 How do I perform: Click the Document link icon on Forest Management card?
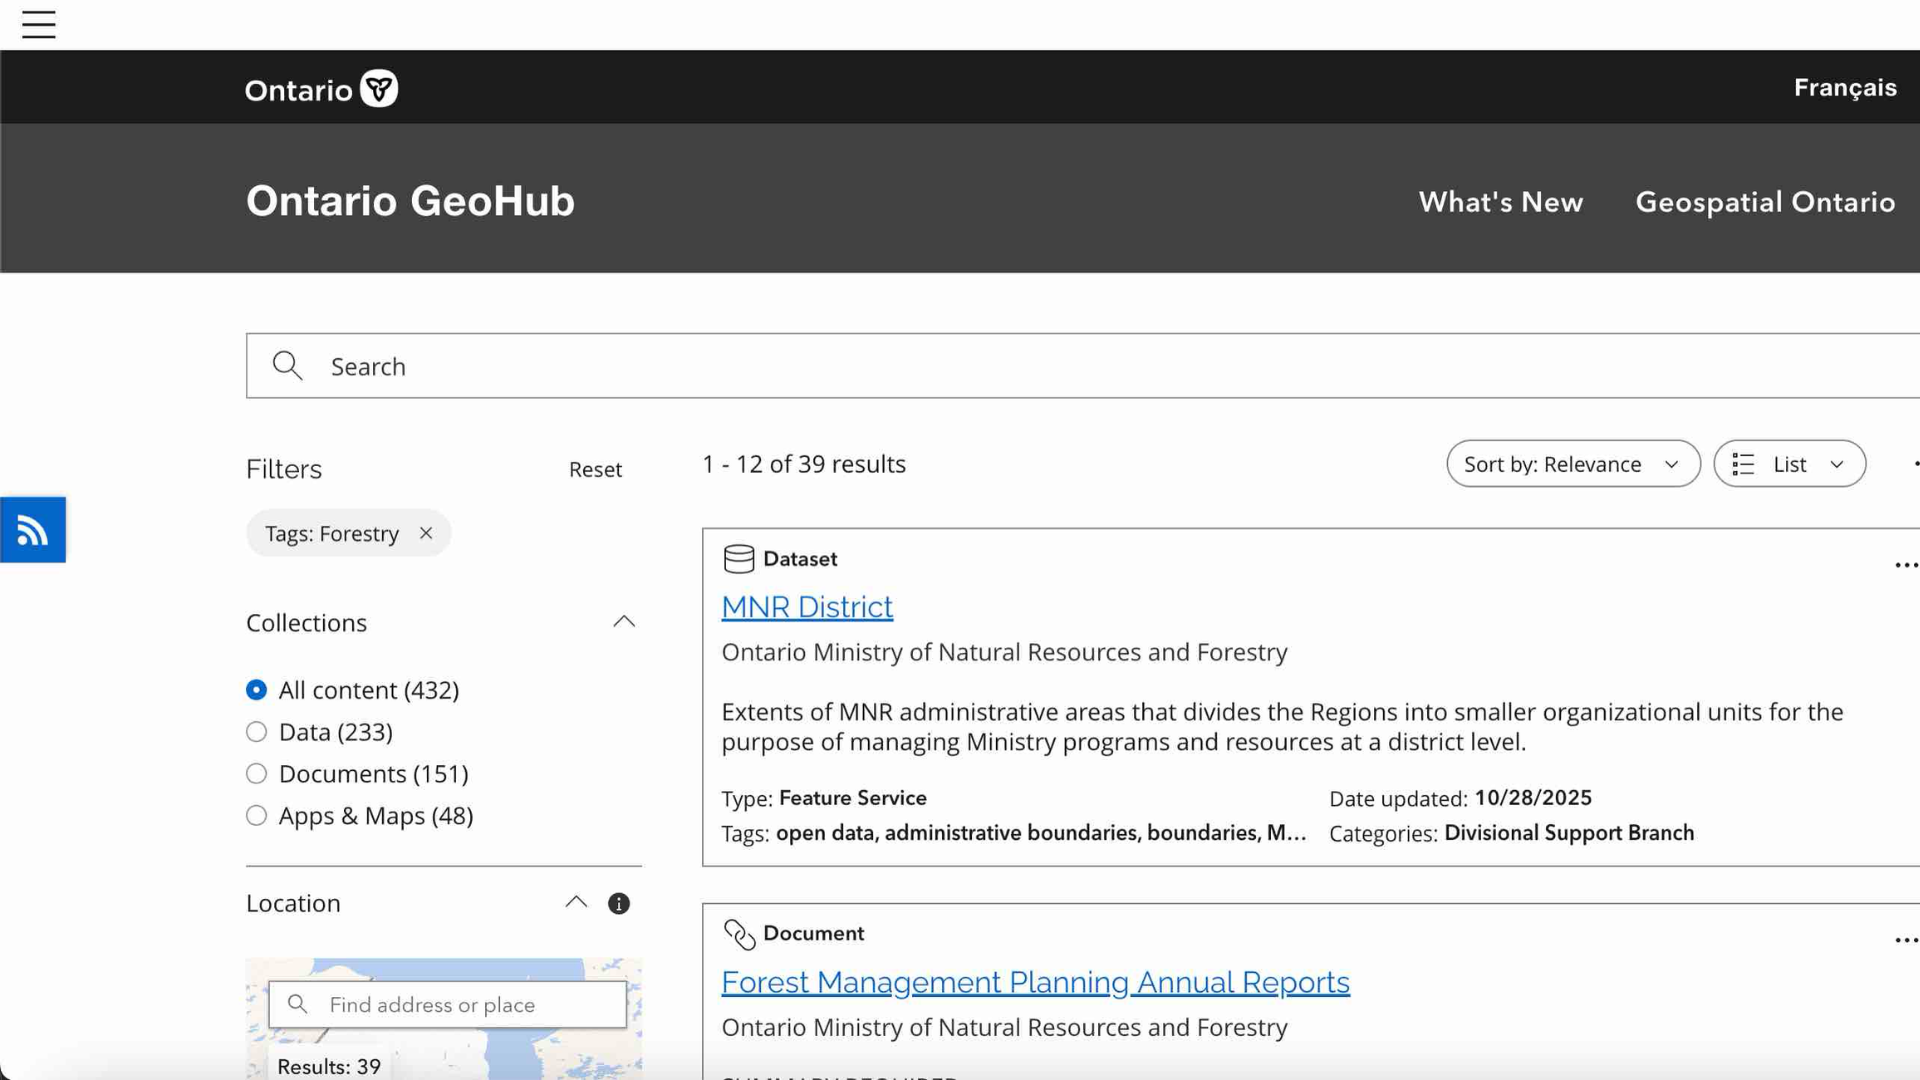tap(740, 933)
